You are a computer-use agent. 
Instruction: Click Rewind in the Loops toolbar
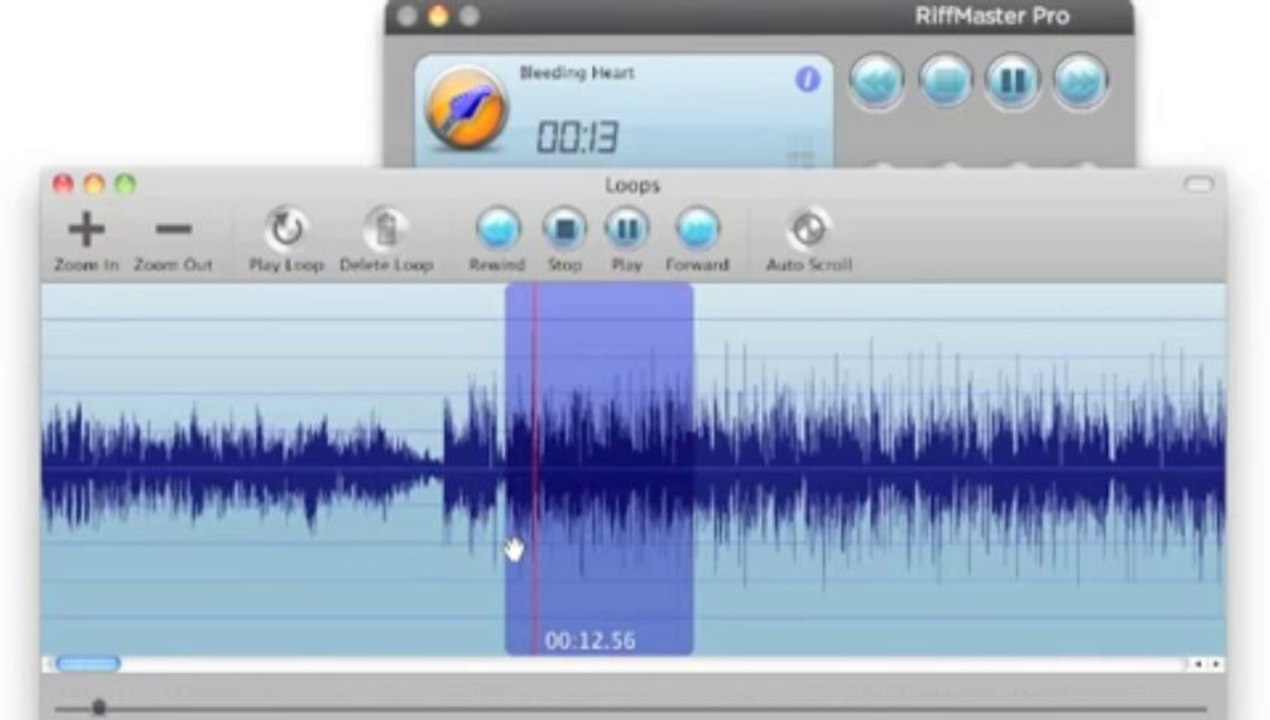tap(497, 229)
